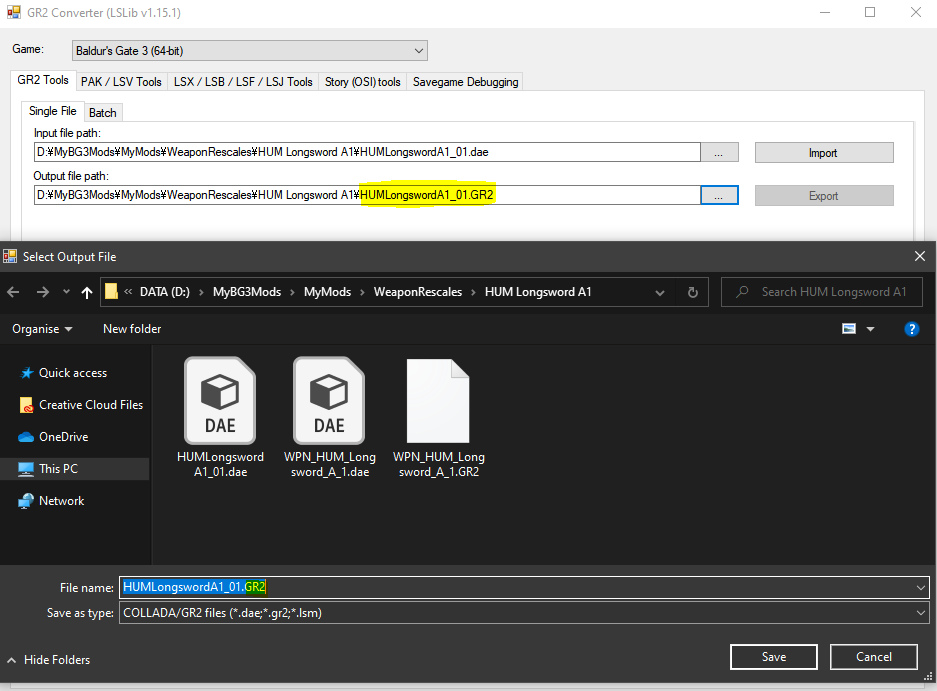Navigate to MyBG3Mods in breadcrumb
Viewport: 937px width, 691px height.
[x=247, y=292]
